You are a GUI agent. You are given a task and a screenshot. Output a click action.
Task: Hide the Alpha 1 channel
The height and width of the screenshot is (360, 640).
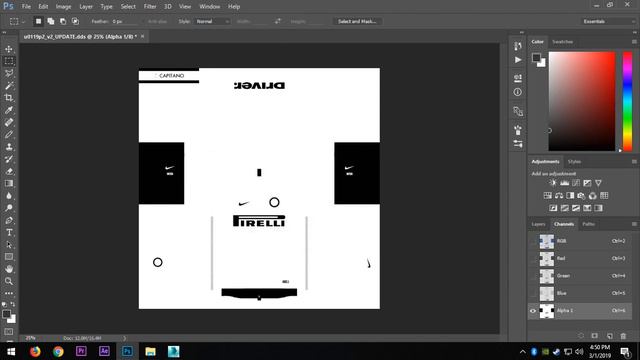pyautogui.click(x=533, y=311)
